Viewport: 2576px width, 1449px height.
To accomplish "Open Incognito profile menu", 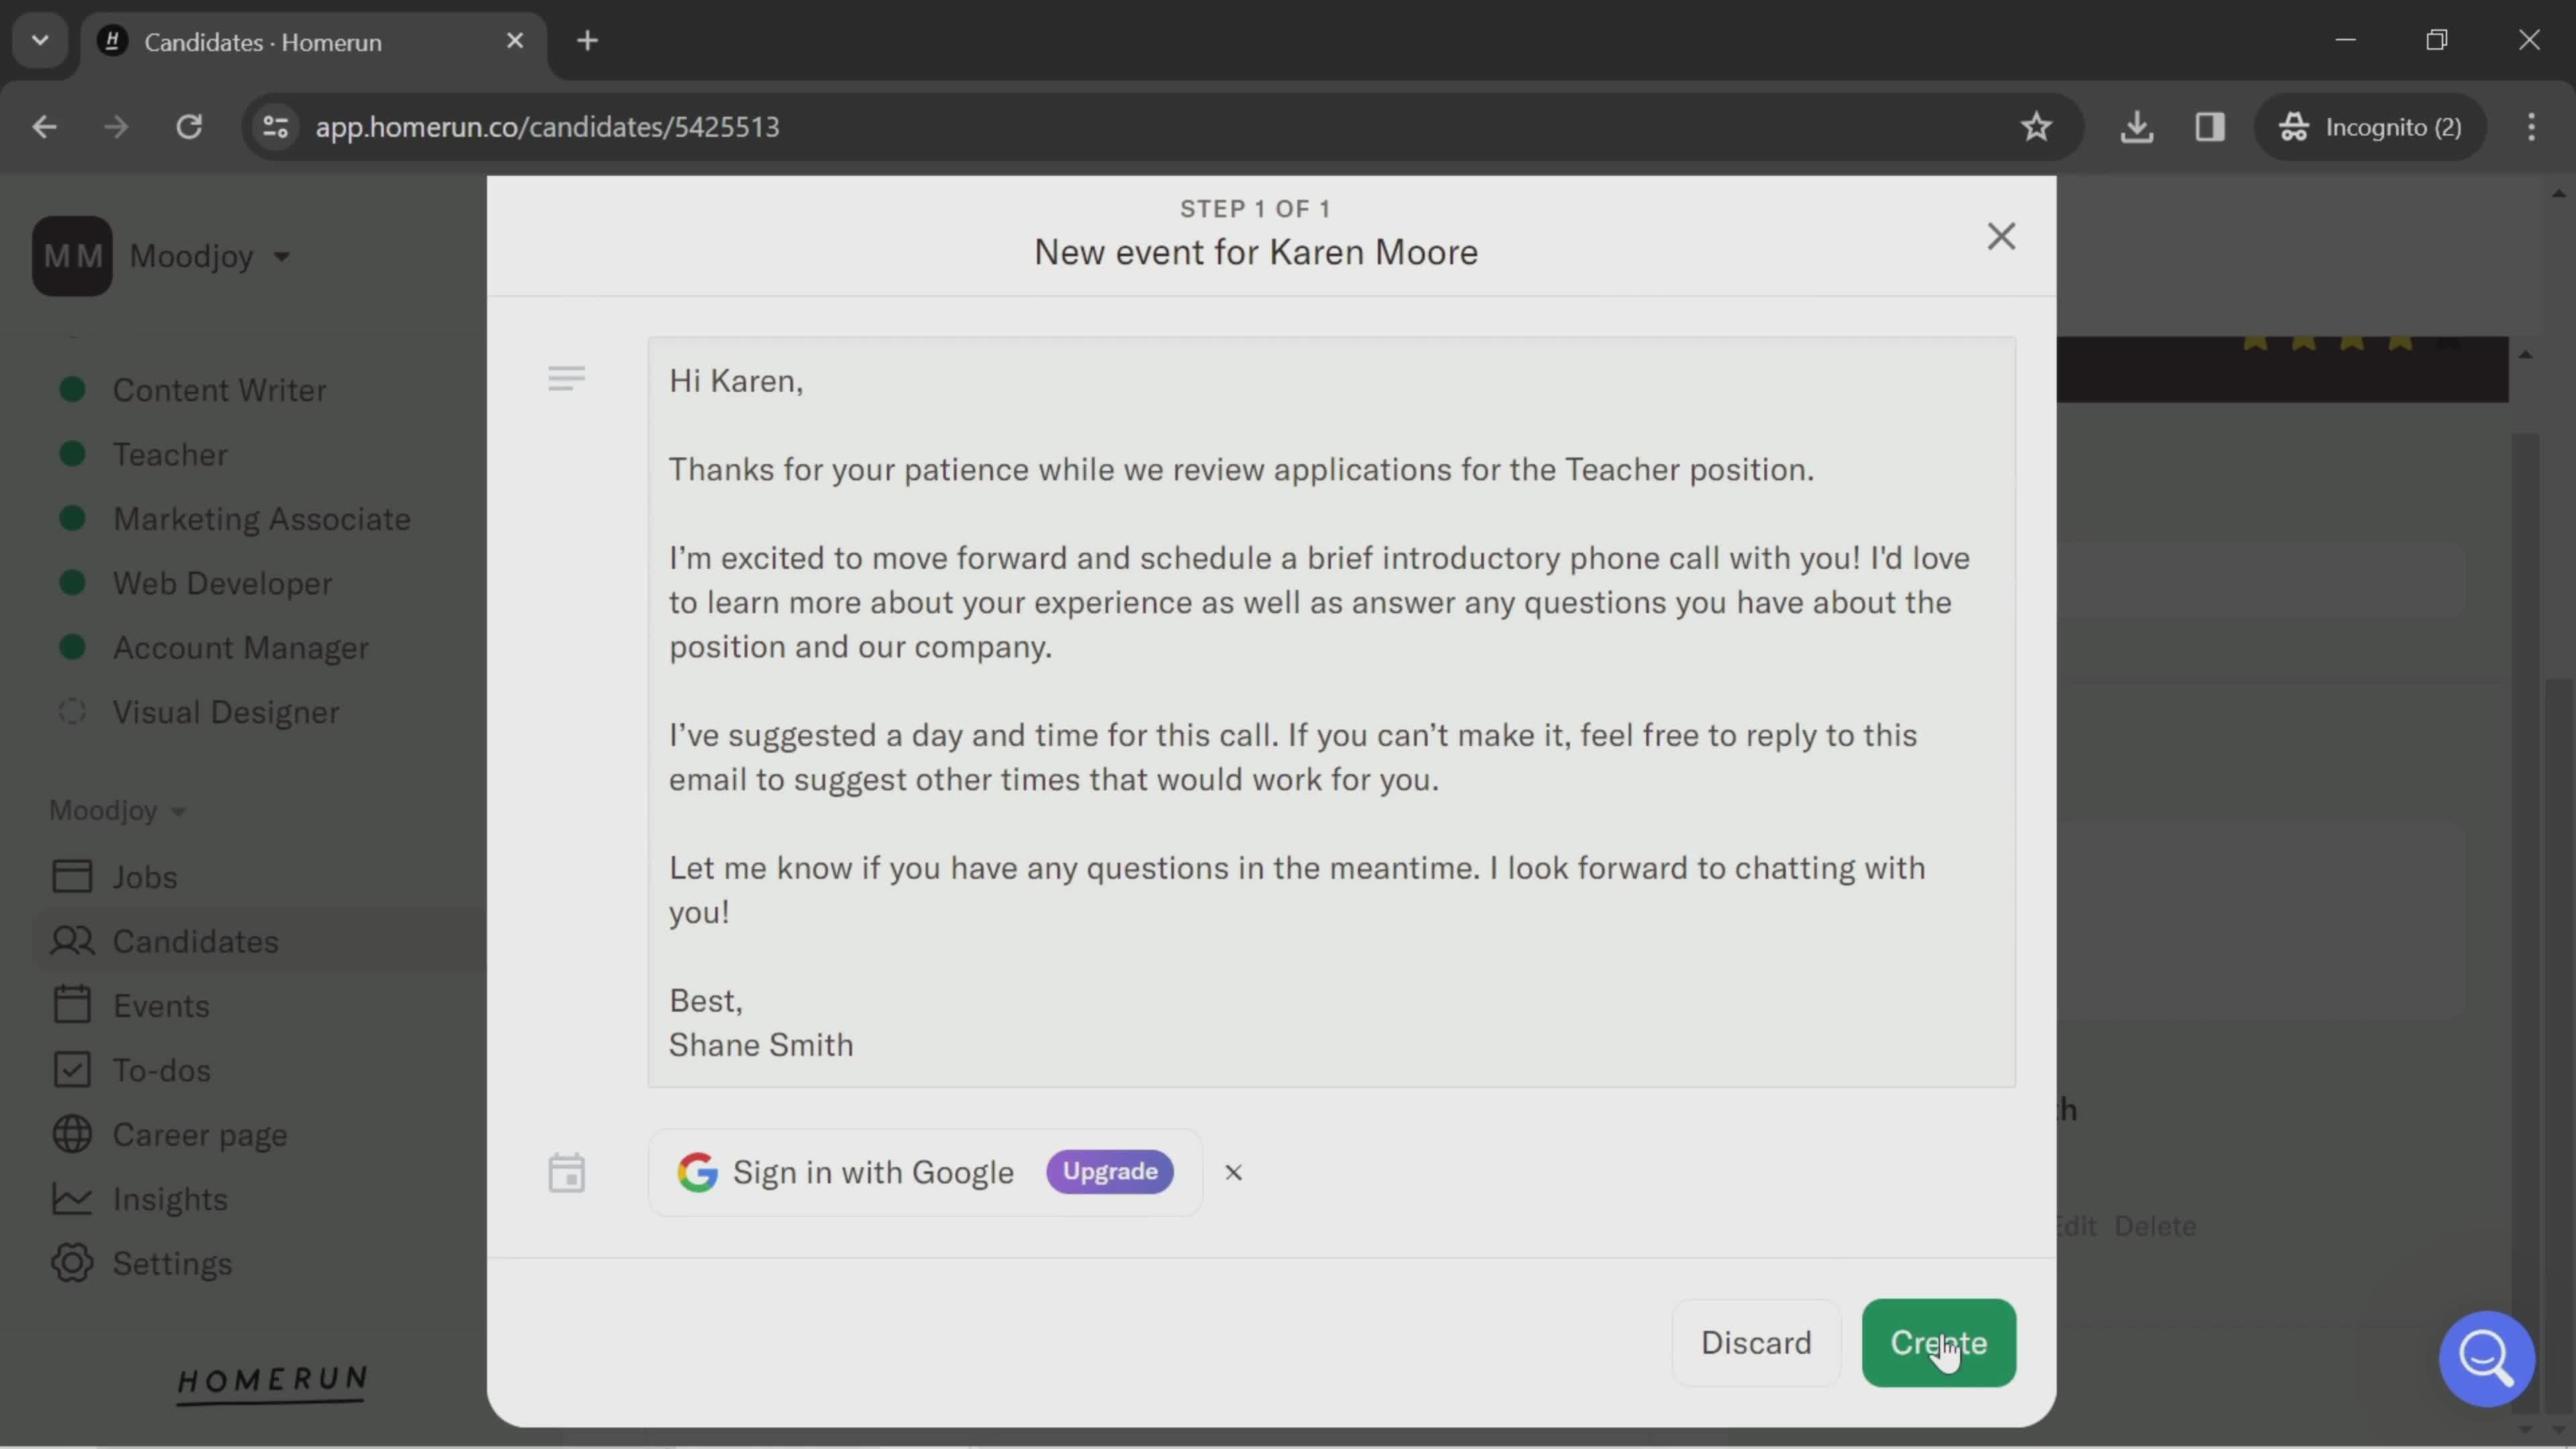I will click(2369, 127).
